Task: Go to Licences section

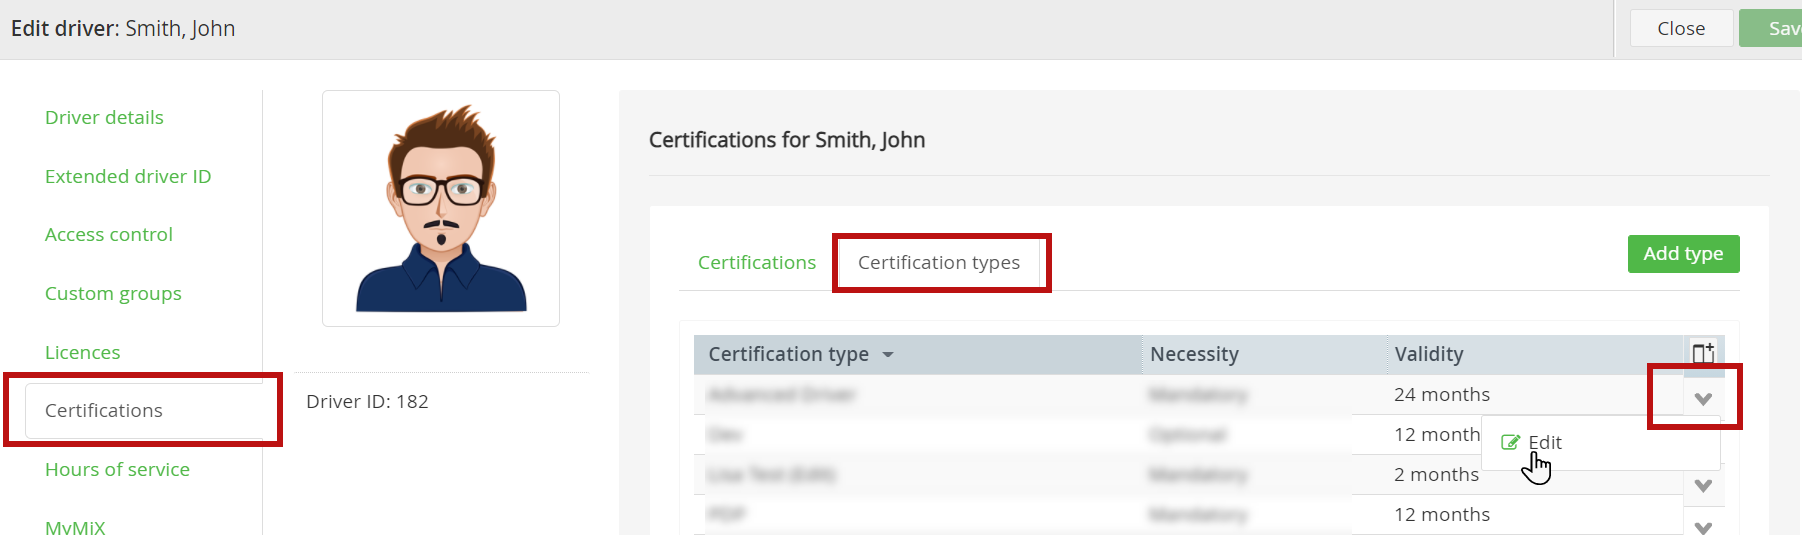Action: [x=82, y=352]
